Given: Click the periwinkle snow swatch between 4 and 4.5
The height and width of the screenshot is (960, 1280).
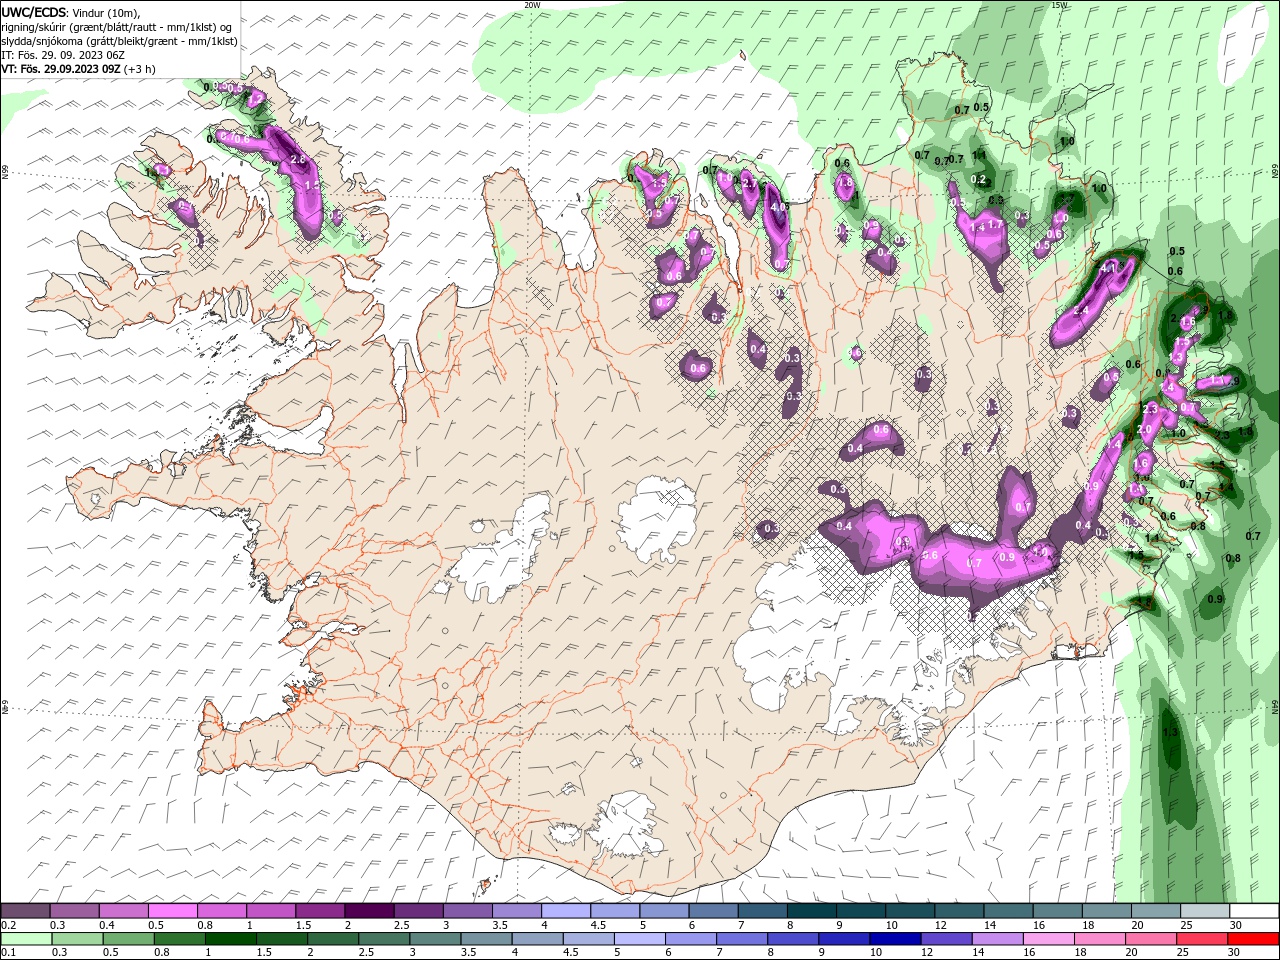Looking at the screenshot, I should 566,911.
